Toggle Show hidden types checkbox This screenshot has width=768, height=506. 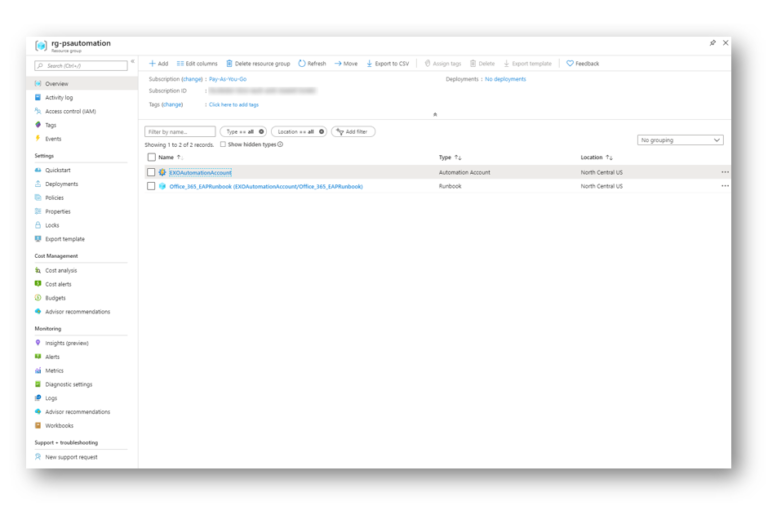tap(223, 145)
